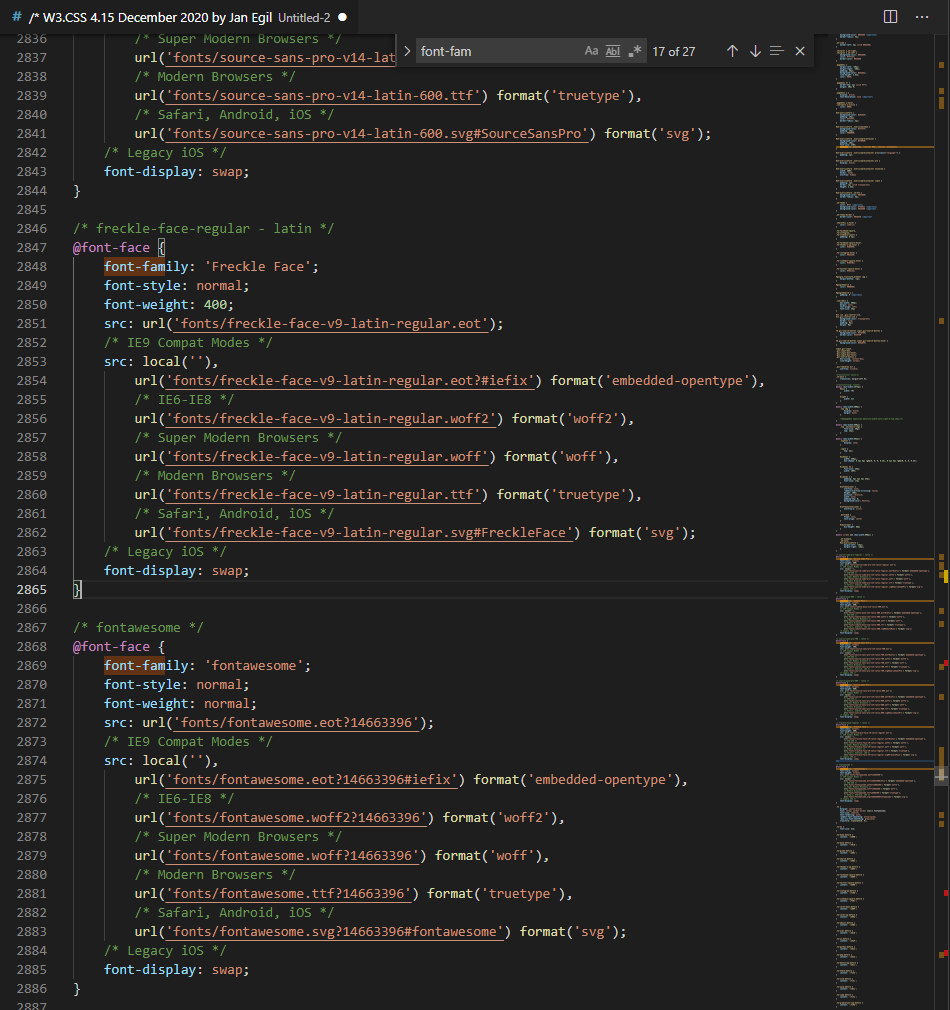This screenshot has width=950, height=1010.
Task: Open the fontawesome.woff2?14663396 link
Action: coord(296,817)
